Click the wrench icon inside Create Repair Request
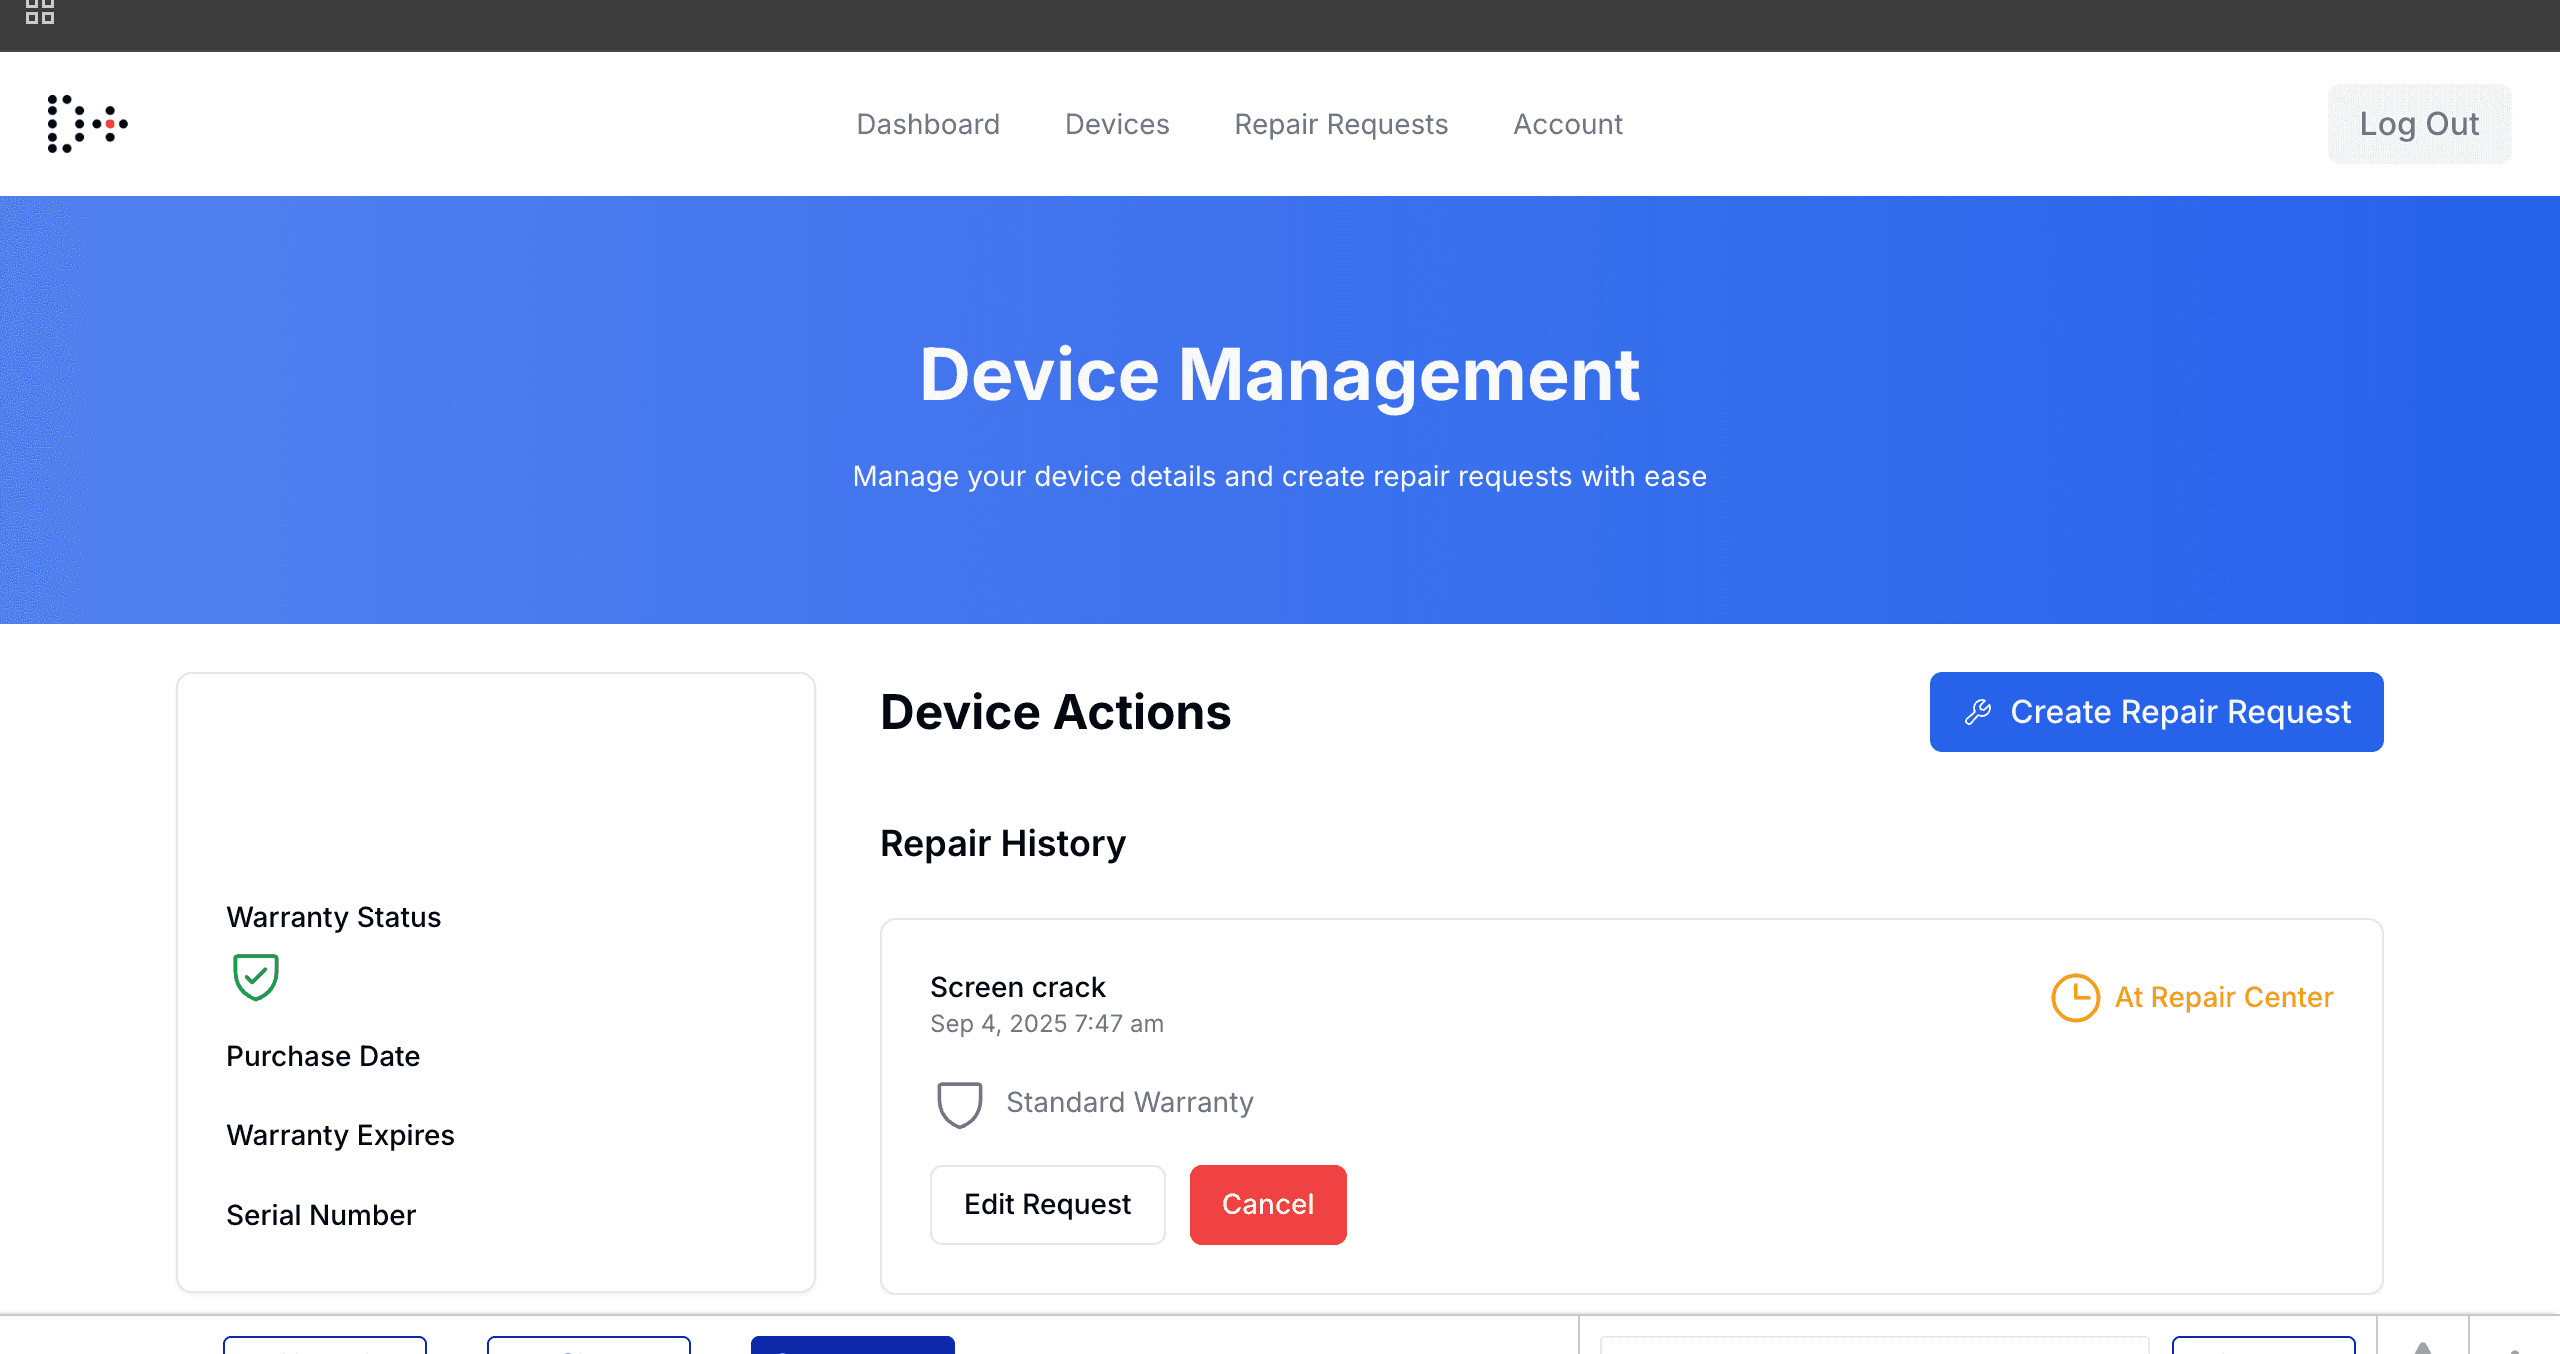 point(1978,711)
